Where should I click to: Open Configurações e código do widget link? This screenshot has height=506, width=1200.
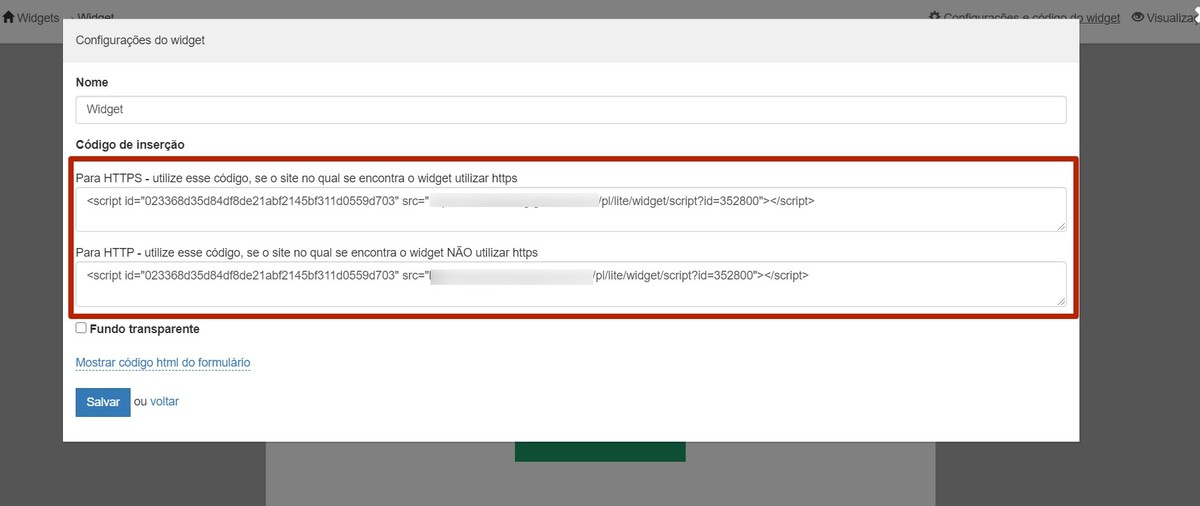click(x=1032, y=18)
